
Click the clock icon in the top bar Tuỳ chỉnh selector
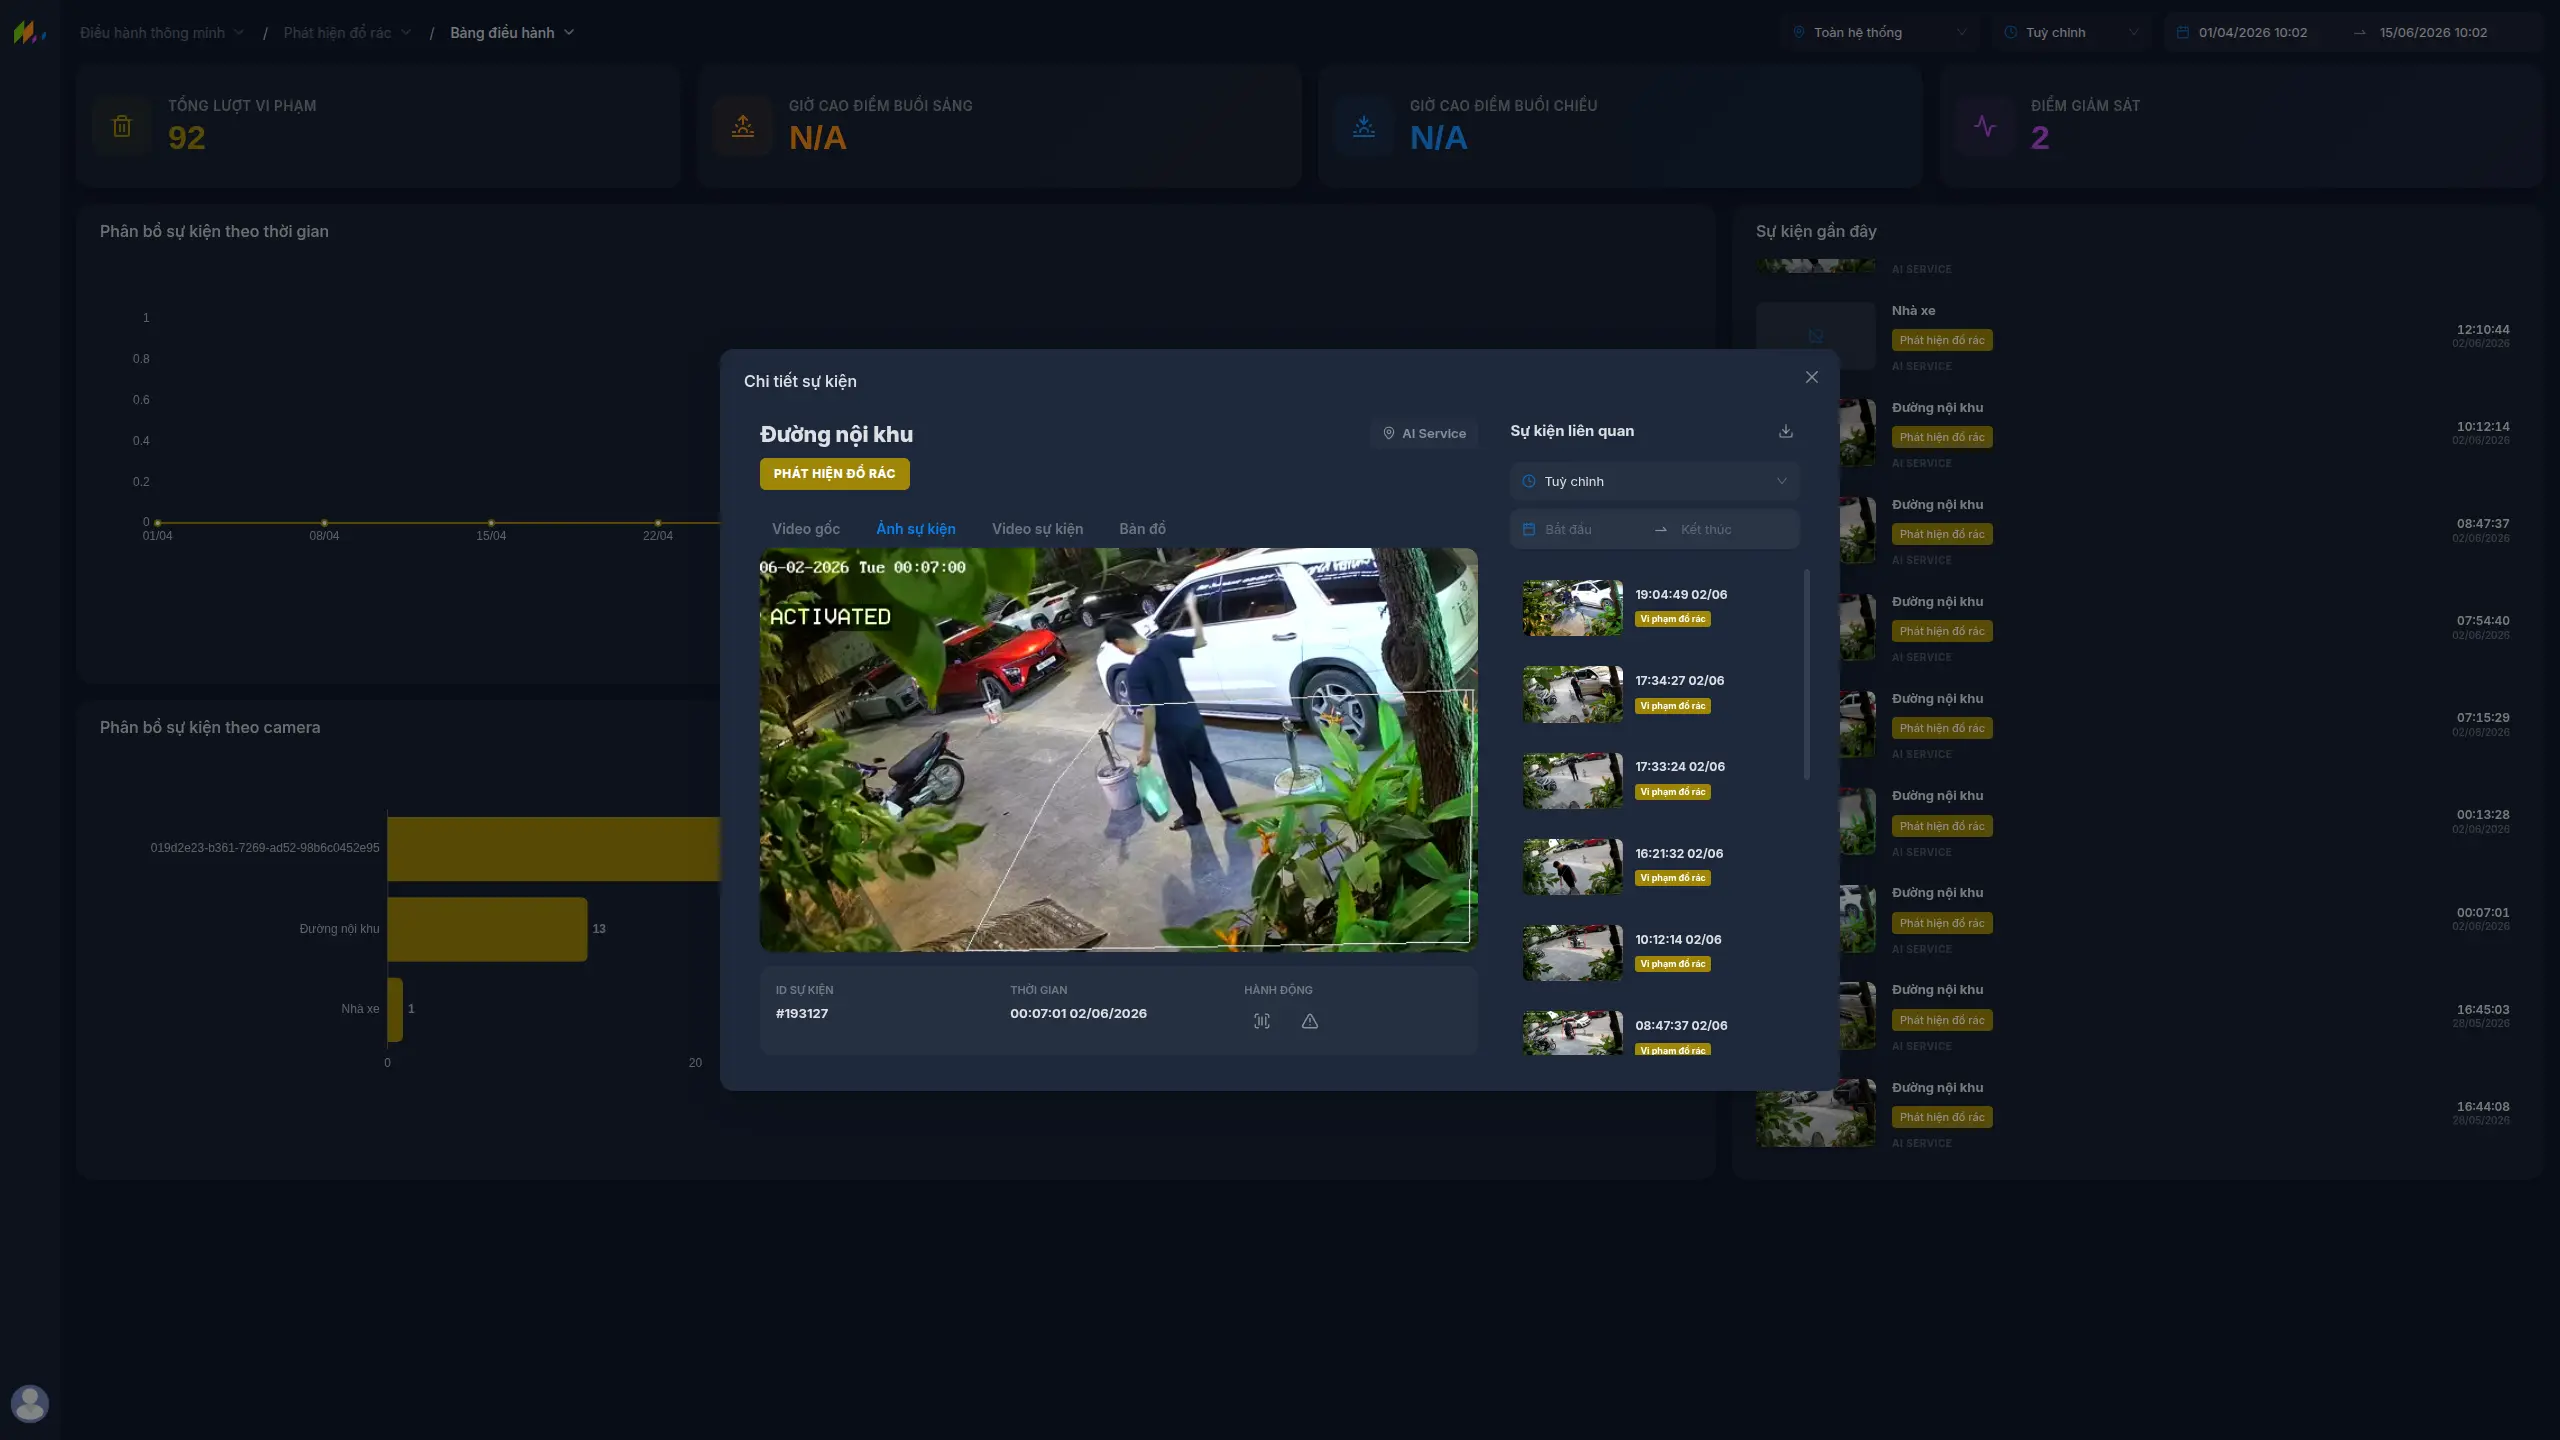click(2011, 32)
